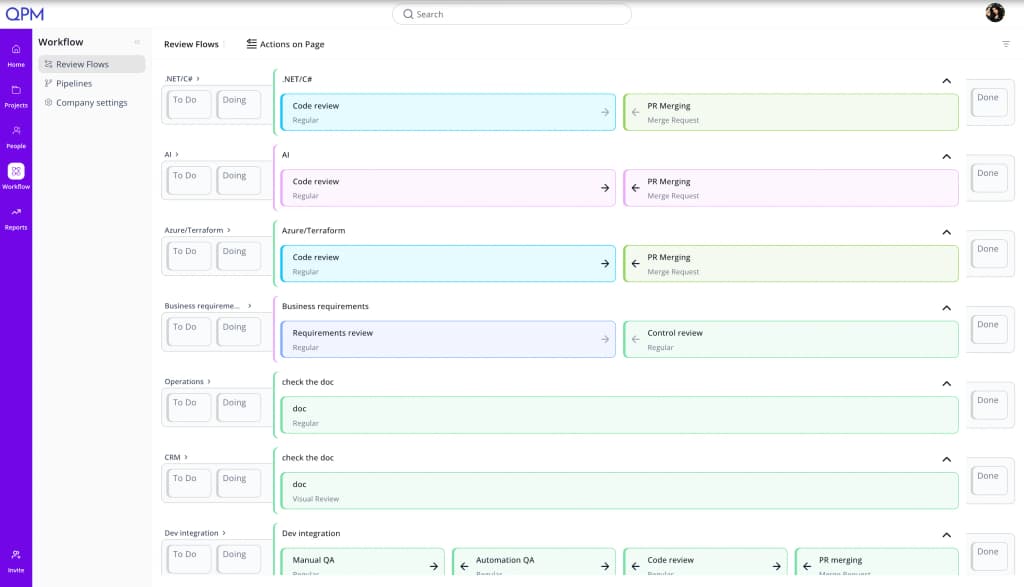Collapse the .NET/C# flow chevron
Viewport: 1024px width, 587px height.
[946, 81]
